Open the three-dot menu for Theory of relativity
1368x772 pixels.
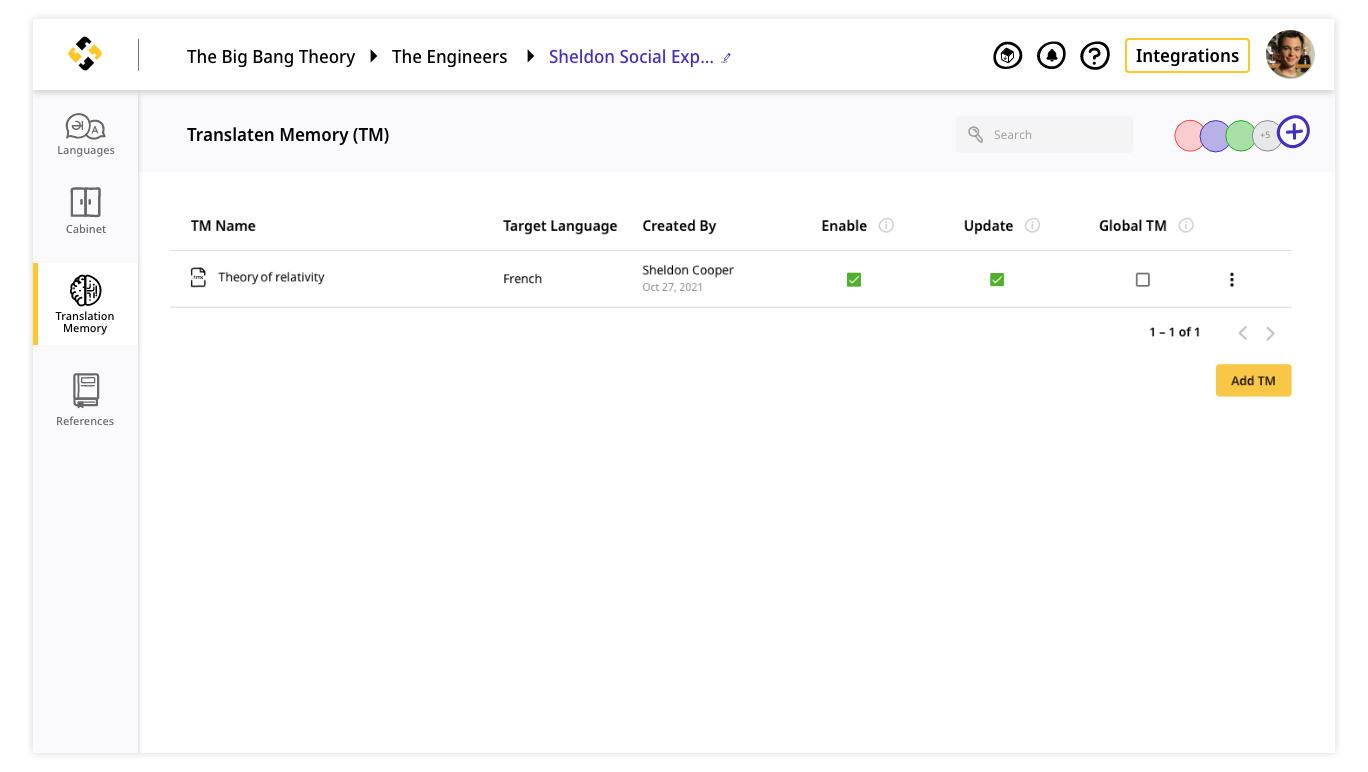(x=1232, y=280)
